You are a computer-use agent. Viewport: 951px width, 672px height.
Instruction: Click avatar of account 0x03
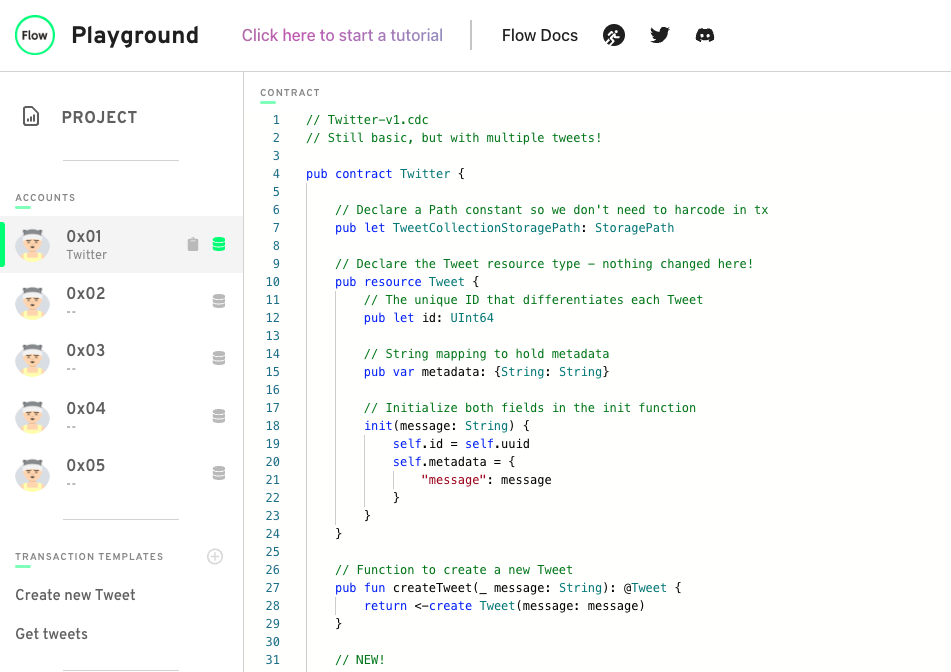pyautogui.click(x=33, y=359)
